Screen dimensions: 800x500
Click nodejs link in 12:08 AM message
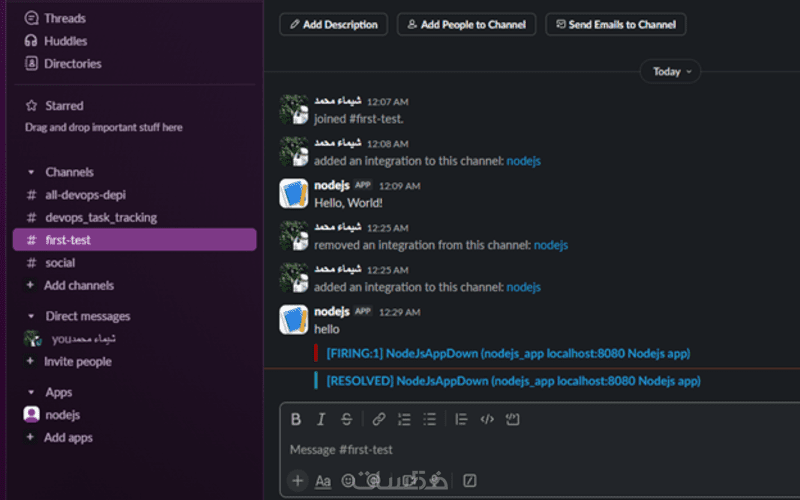click(523, 161)
